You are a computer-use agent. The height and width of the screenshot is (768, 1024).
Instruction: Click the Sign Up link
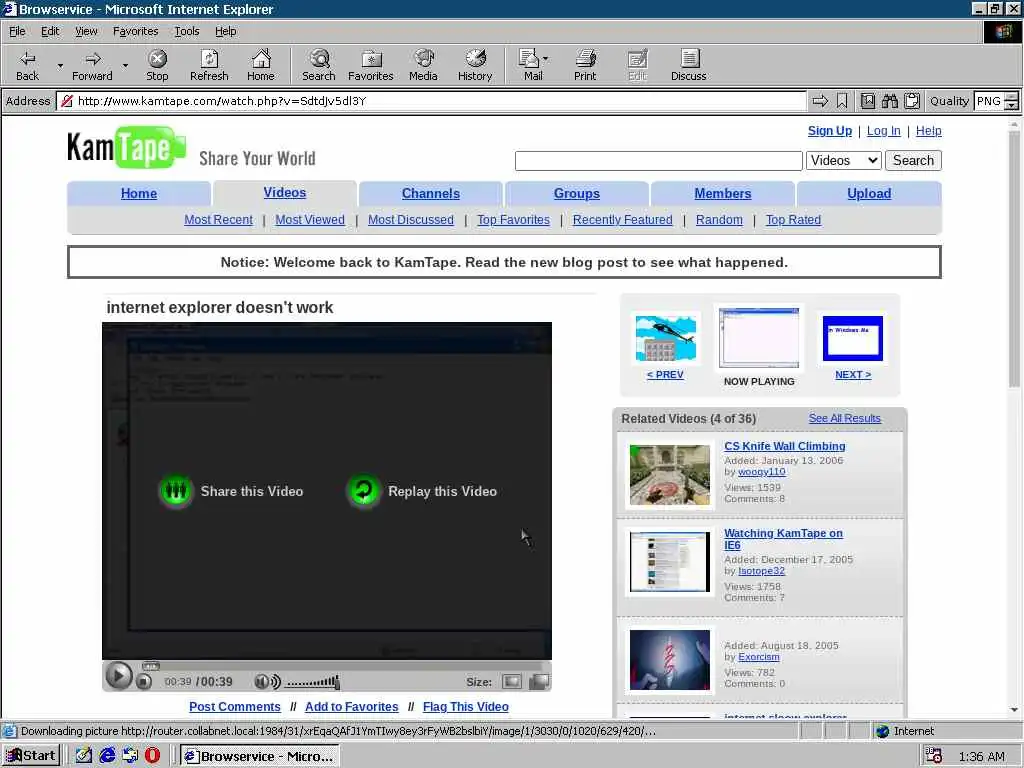[x=829, y=131]
